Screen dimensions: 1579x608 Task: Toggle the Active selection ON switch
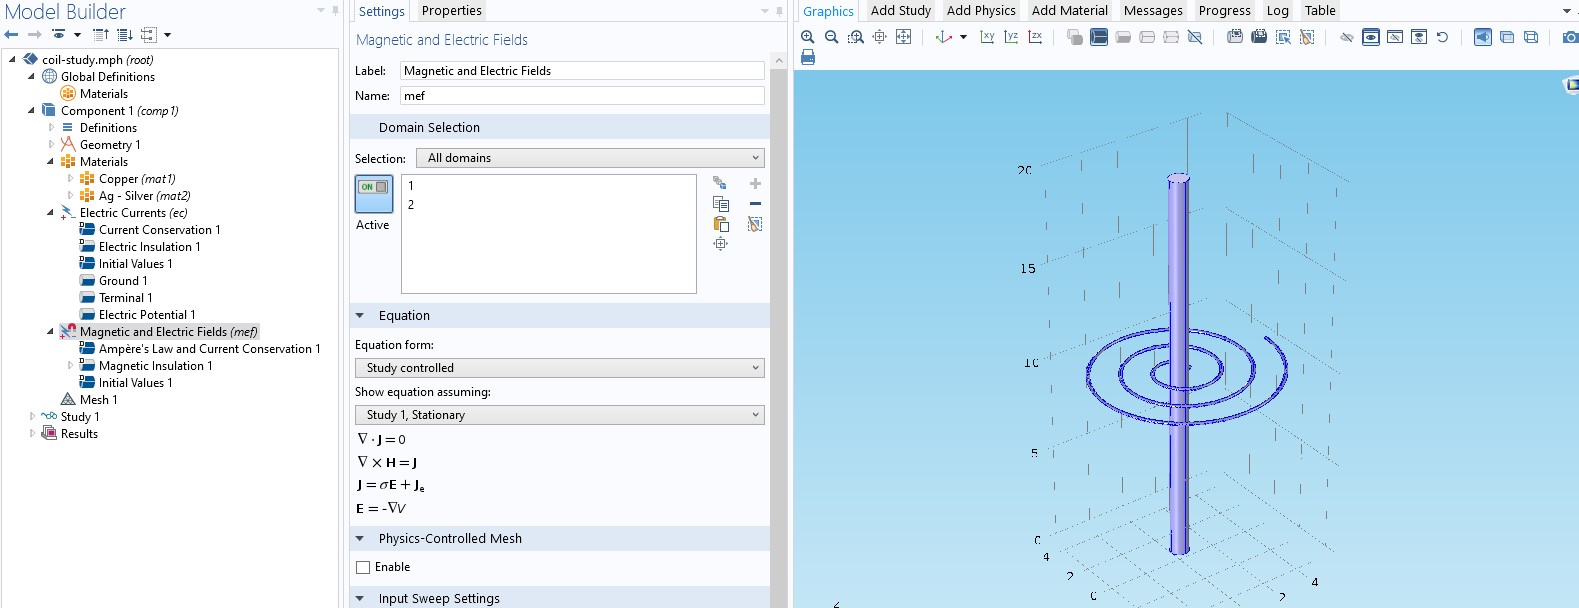pos(374,193)
